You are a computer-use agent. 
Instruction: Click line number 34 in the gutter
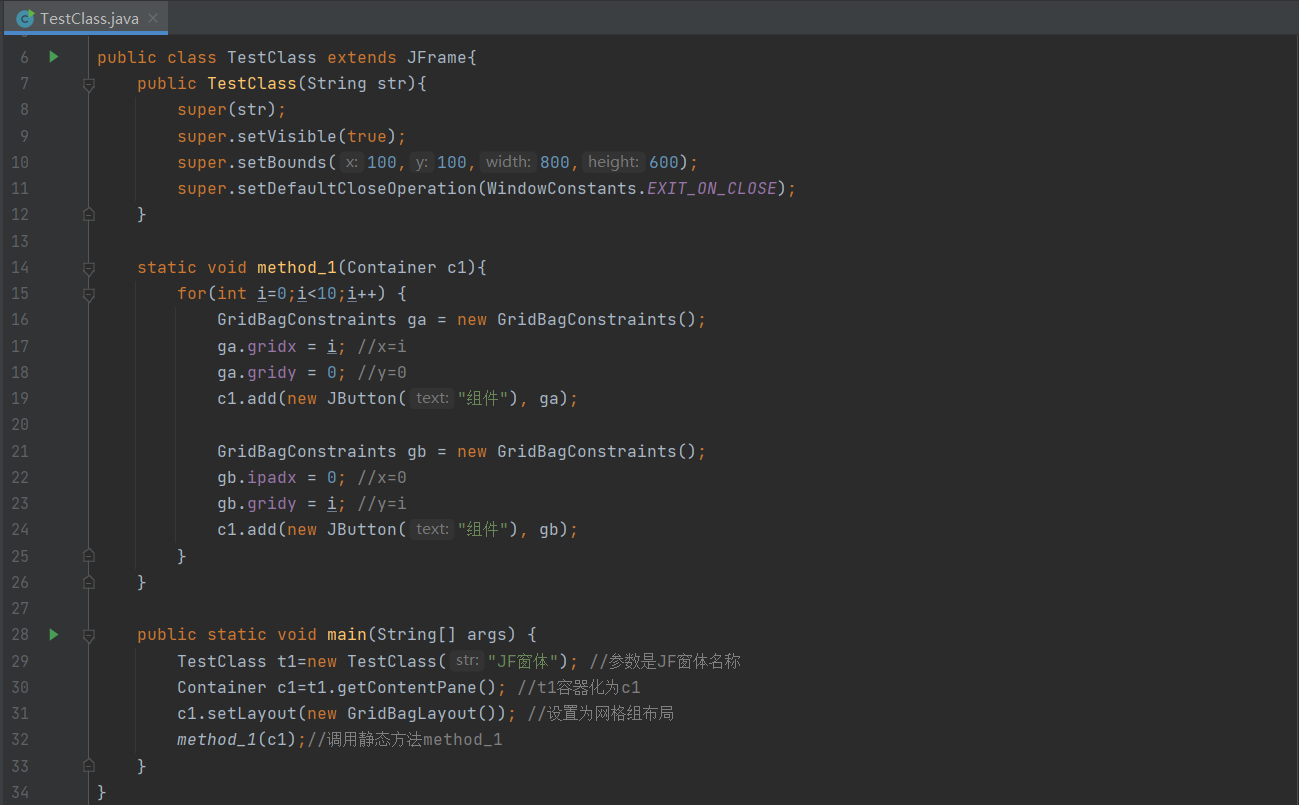coord(21,792)
